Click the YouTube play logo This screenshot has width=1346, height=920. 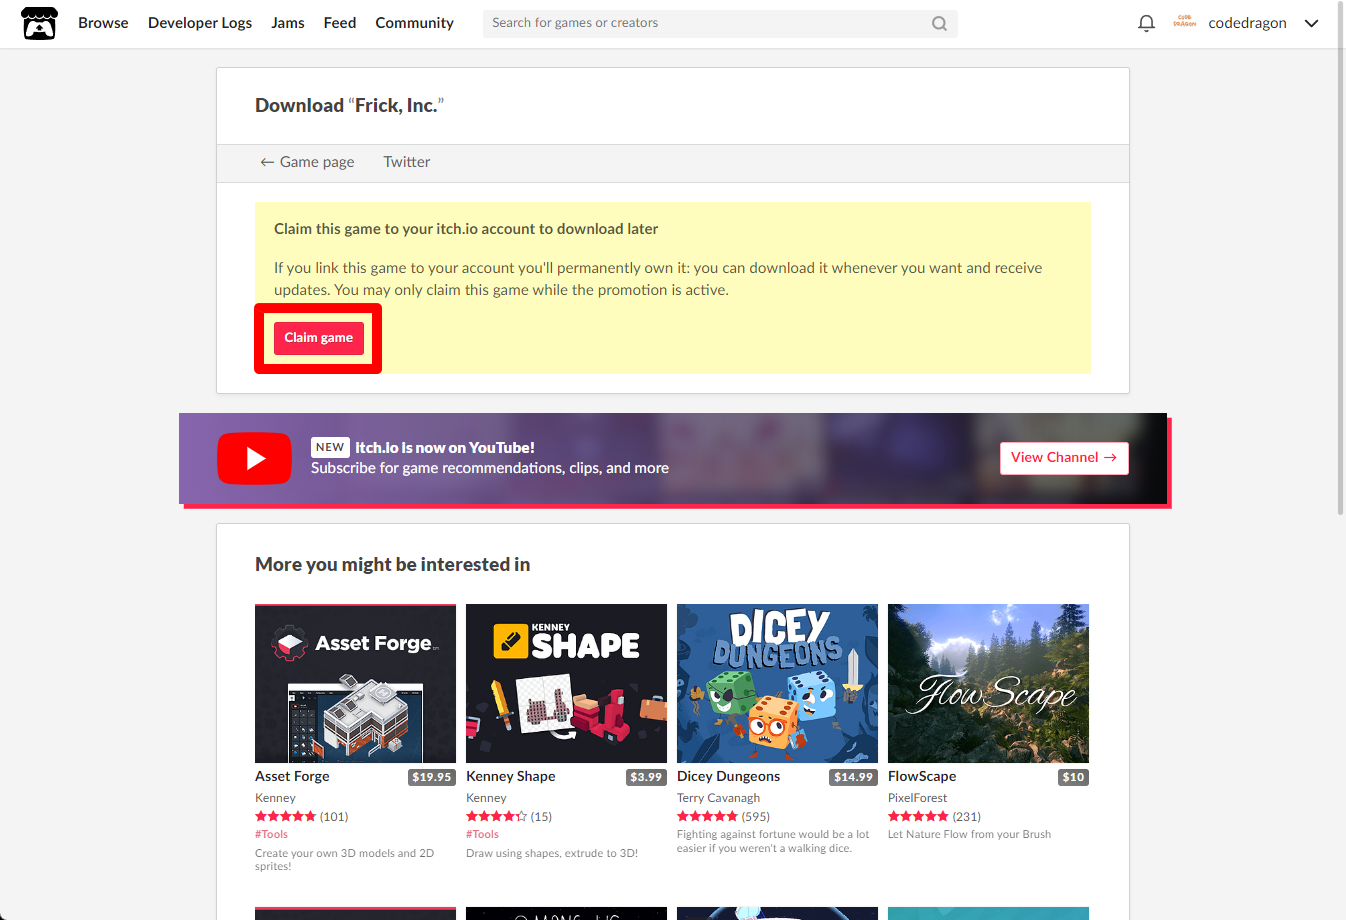[254, 458]
